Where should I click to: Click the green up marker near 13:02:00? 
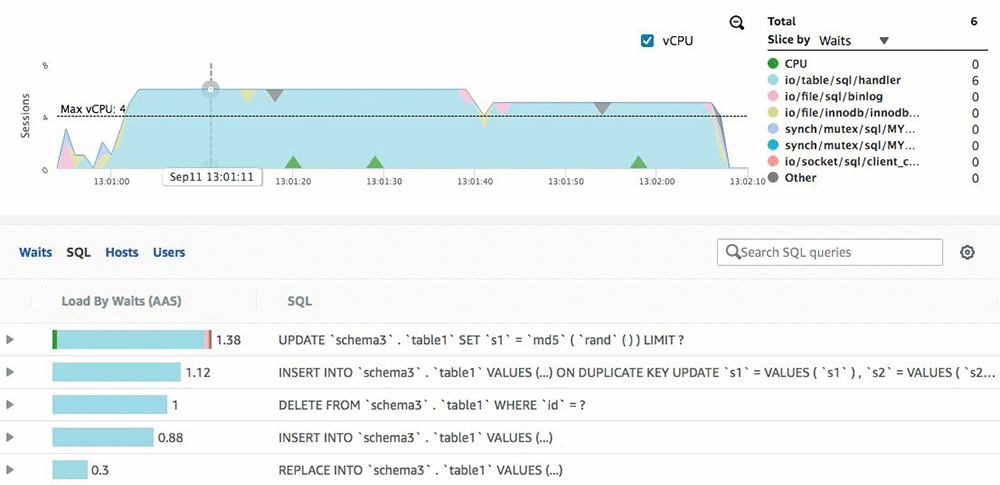(638, 162)
